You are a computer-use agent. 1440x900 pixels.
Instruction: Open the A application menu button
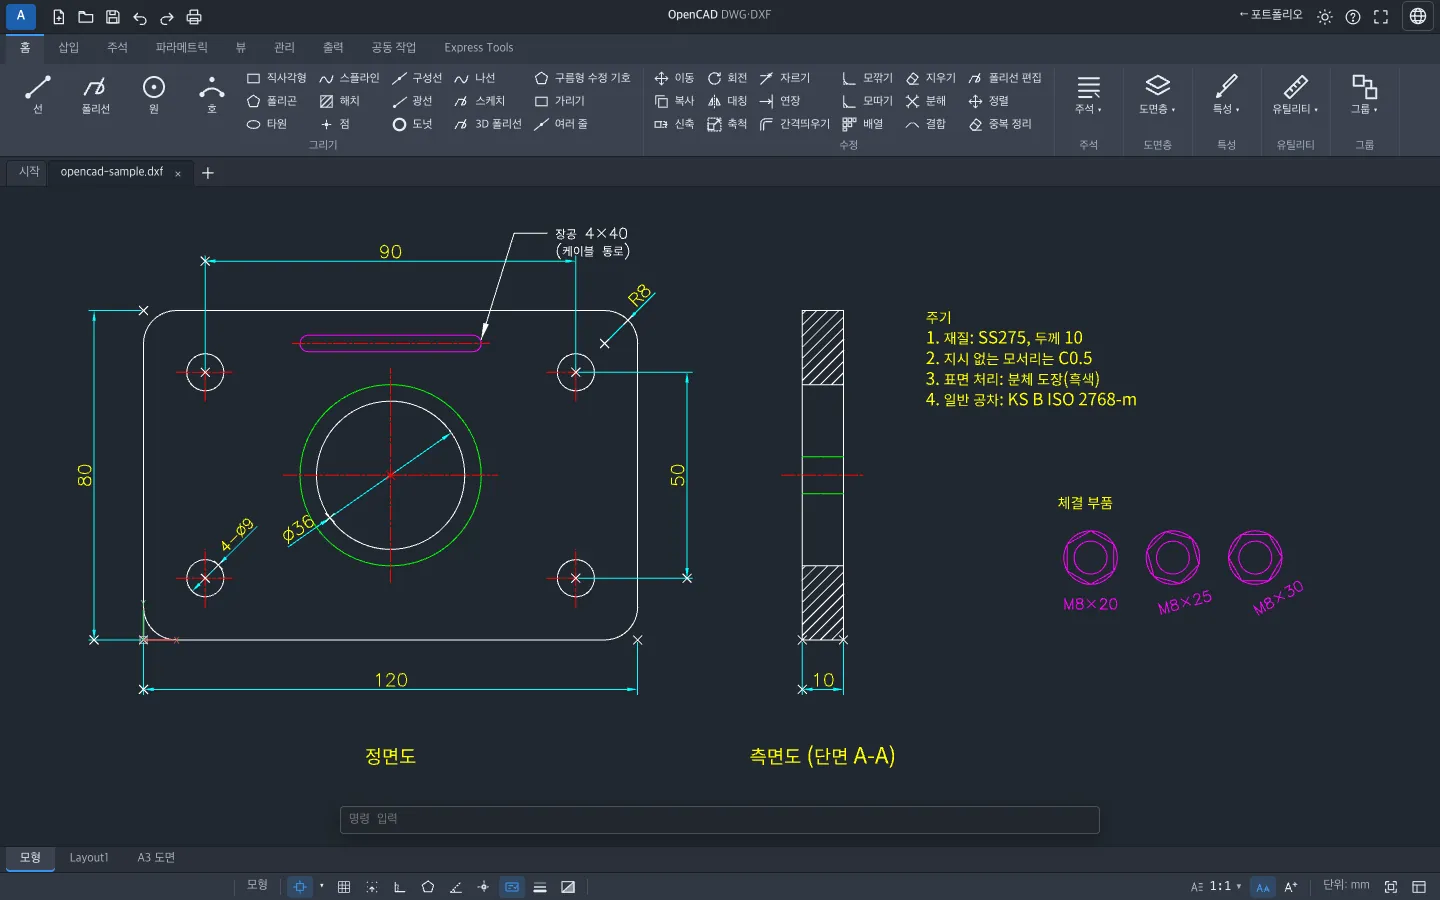coord(21,16)
